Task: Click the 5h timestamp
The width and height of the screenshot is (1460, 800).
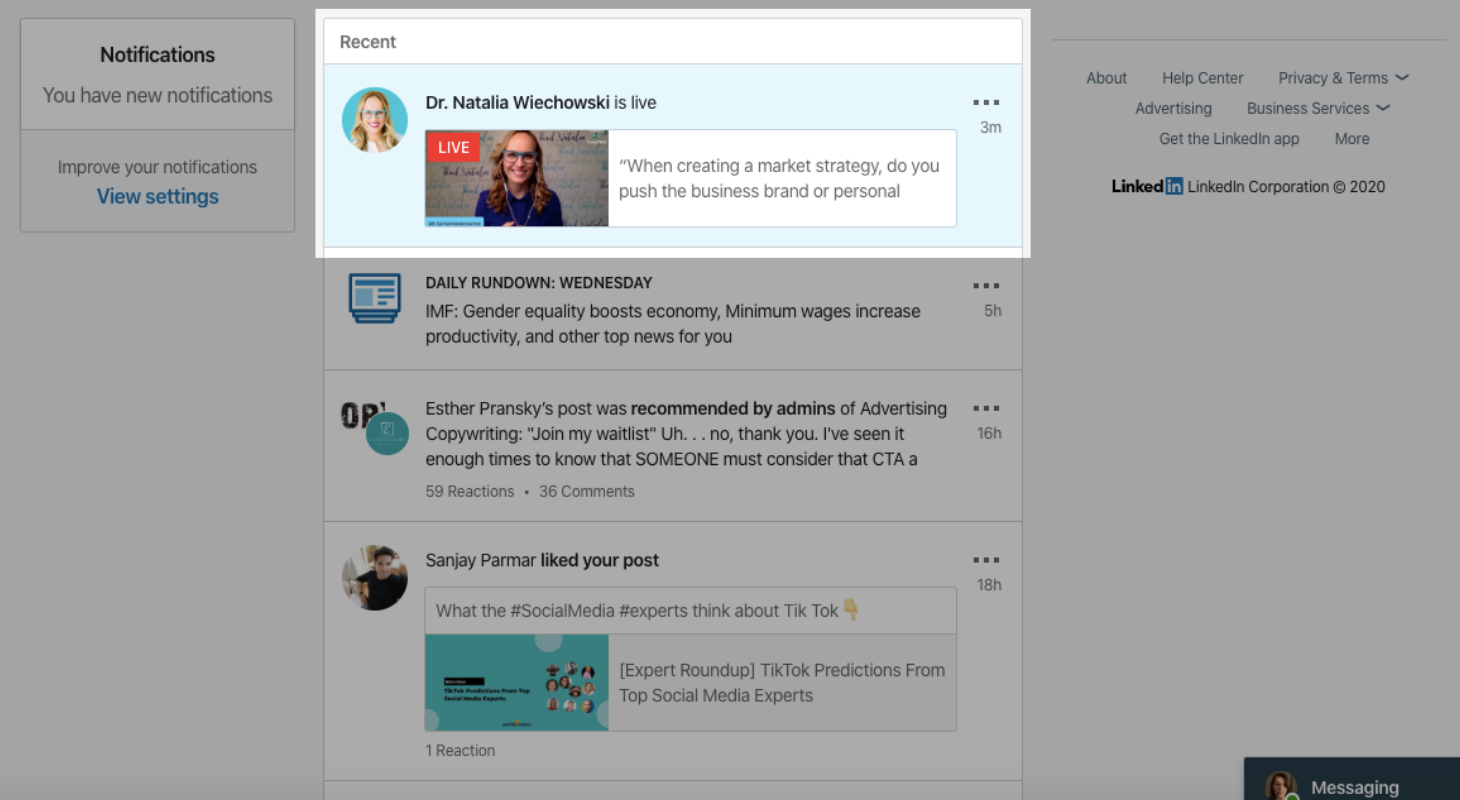Action: point(992,311)
